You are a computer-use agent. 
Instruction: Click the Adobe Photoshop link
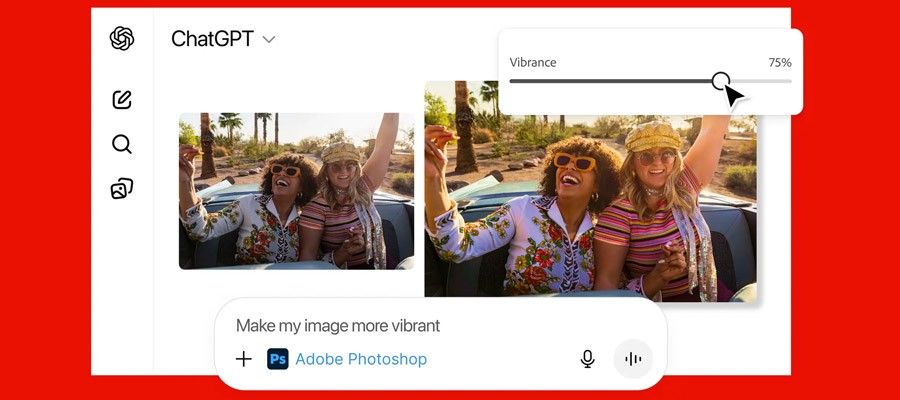pos(361,359)
